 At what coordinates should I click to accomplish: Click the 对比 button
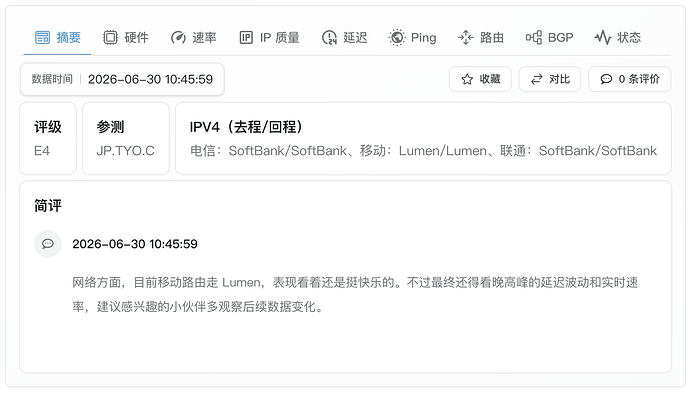[550, 79]
